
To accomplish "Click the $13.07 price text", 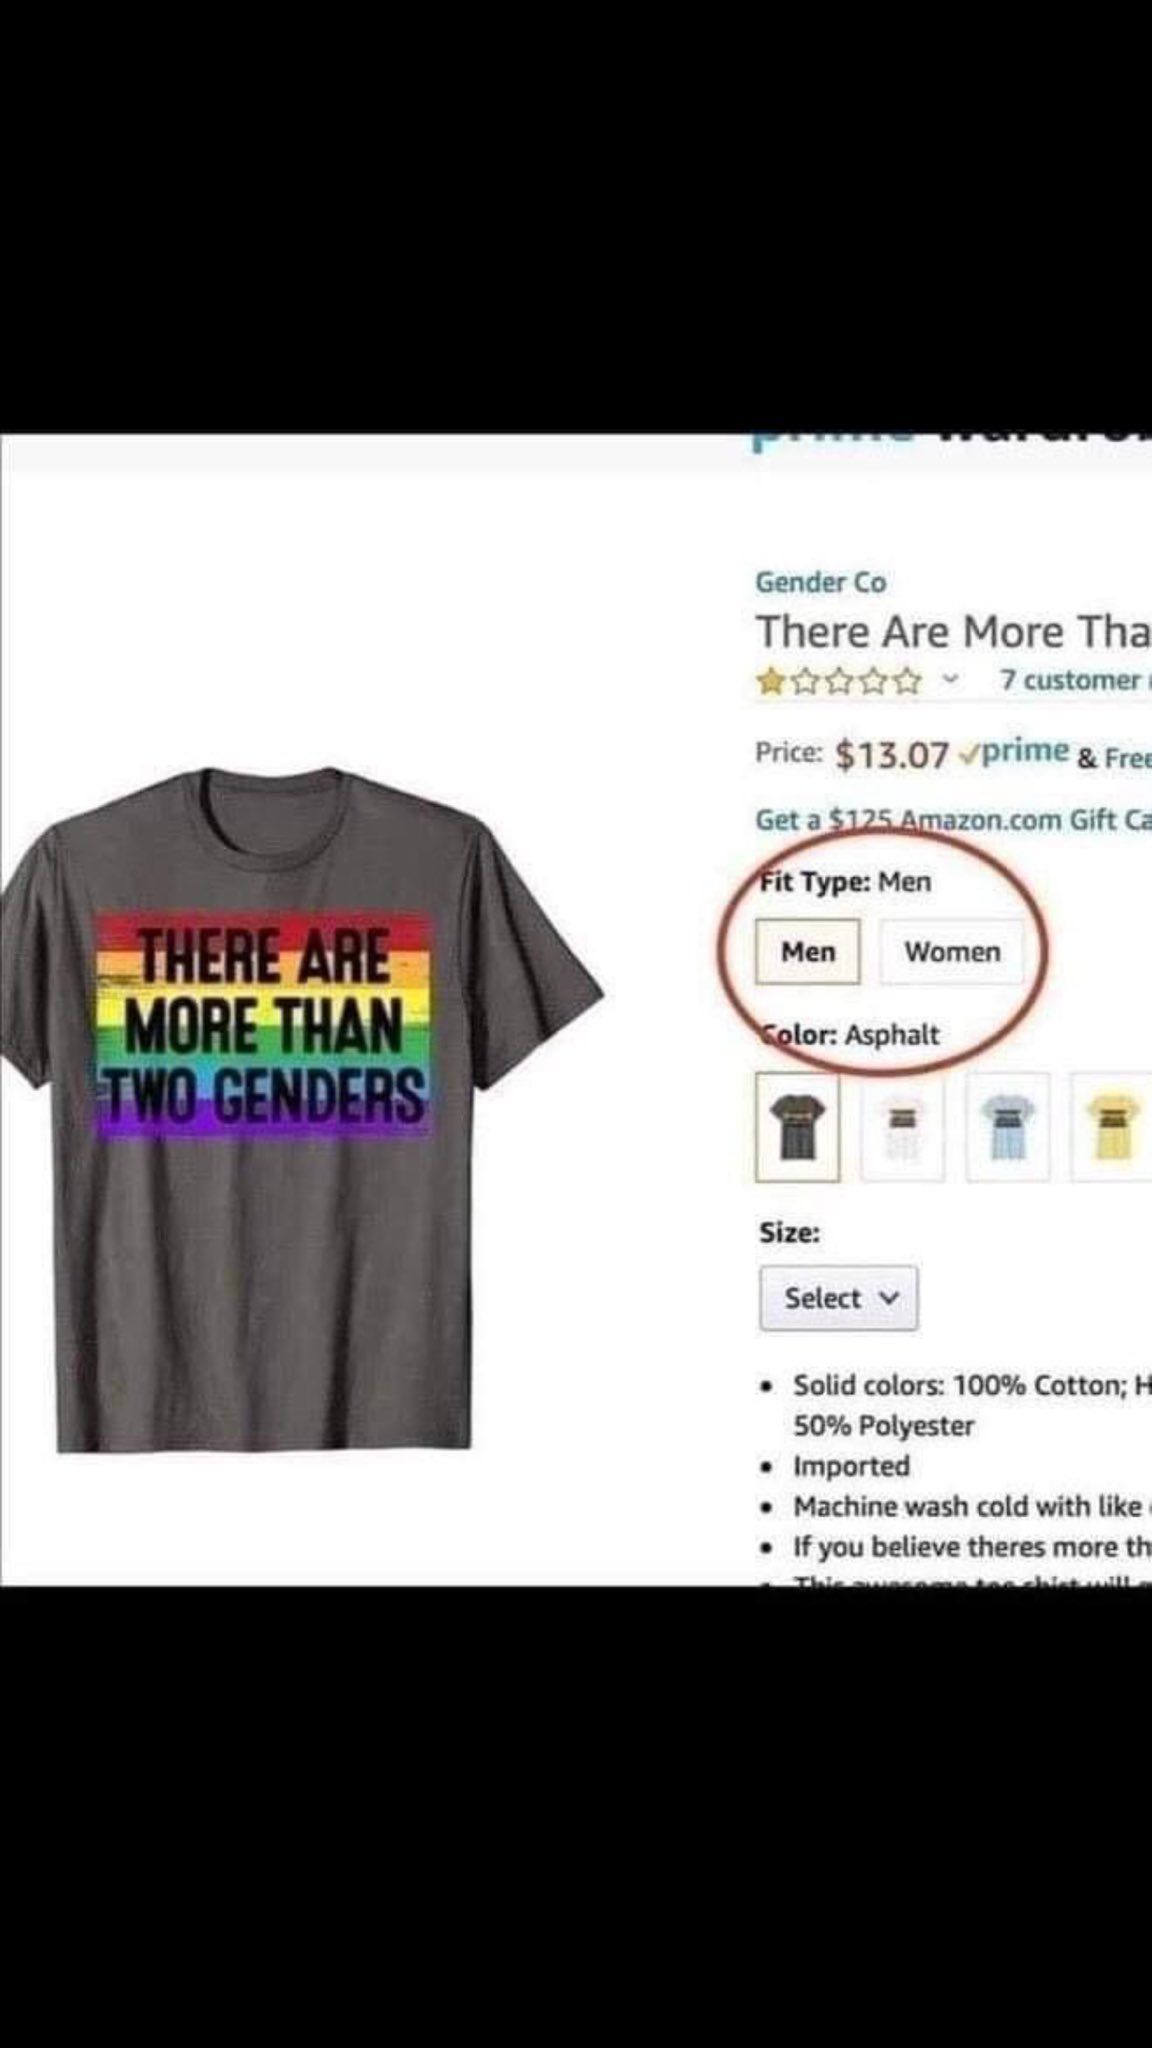I will point(891,755).
